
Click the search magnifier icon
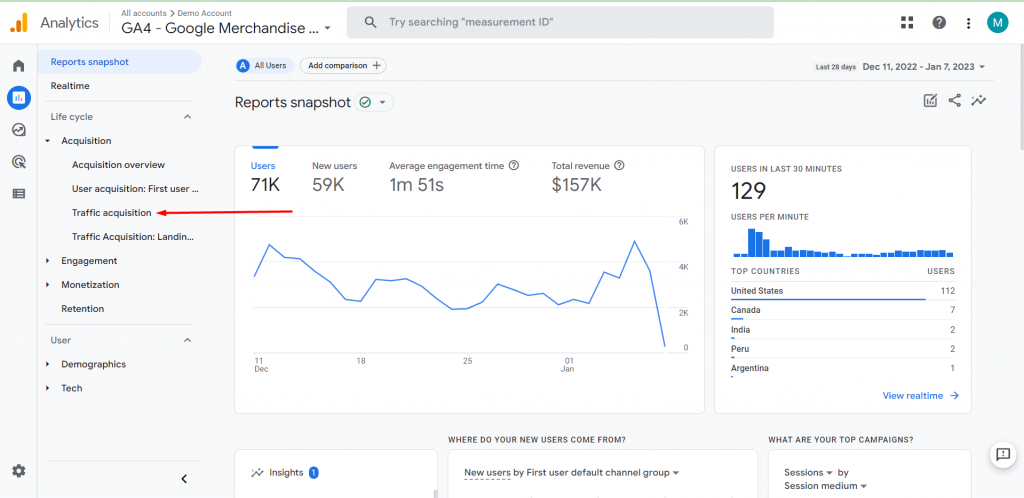pyautogui.click(x=370, y=22)
